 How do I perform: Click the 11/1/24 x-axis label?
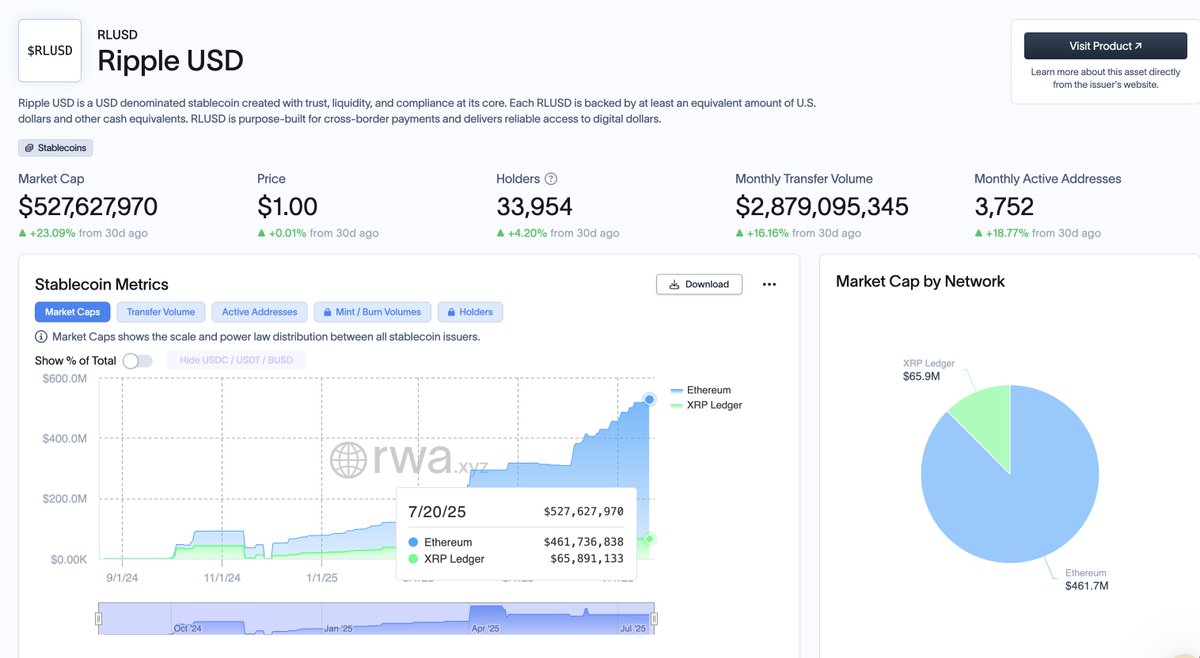[x=222, y=577]
